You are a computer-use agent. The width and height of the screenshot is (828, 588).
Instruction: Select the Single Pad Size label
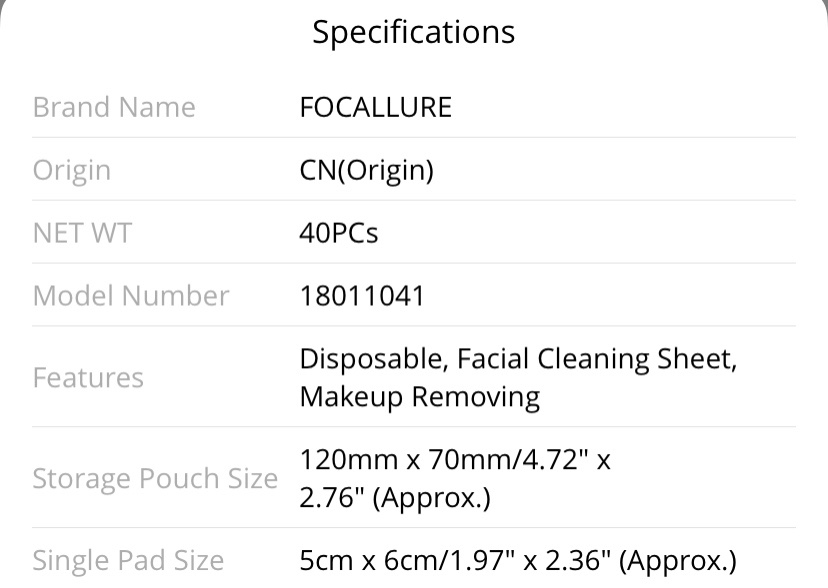(128, 560)
